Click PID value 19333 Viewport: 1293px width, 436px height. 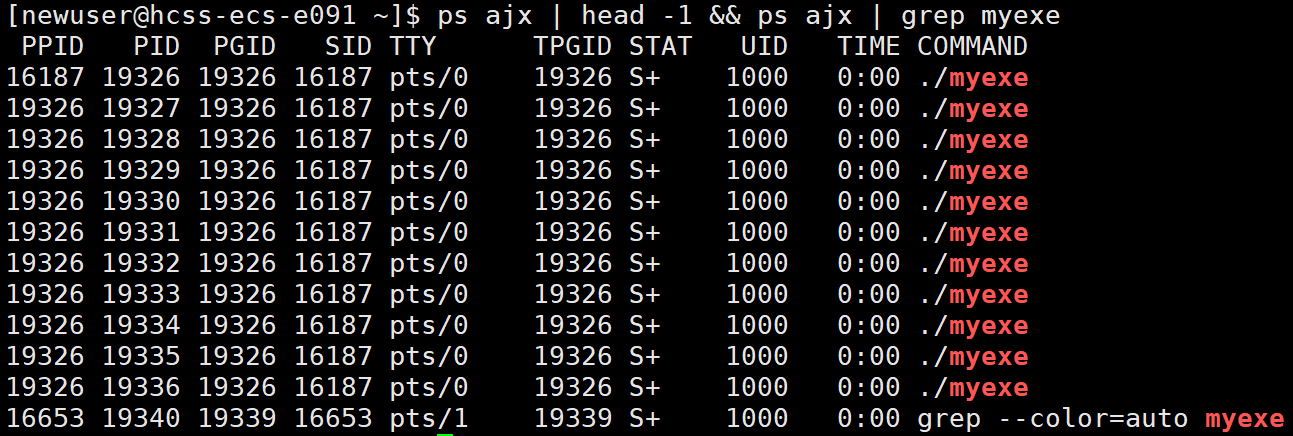pos(141,294)
